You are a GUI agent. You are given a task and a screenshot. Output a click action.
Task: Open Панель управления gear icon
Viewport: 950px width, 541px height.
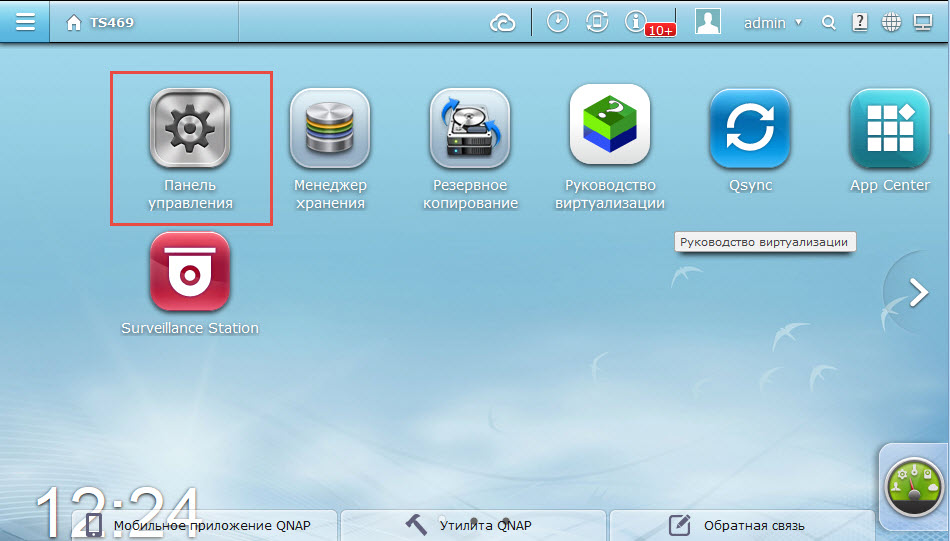click(x=190, y=128)
